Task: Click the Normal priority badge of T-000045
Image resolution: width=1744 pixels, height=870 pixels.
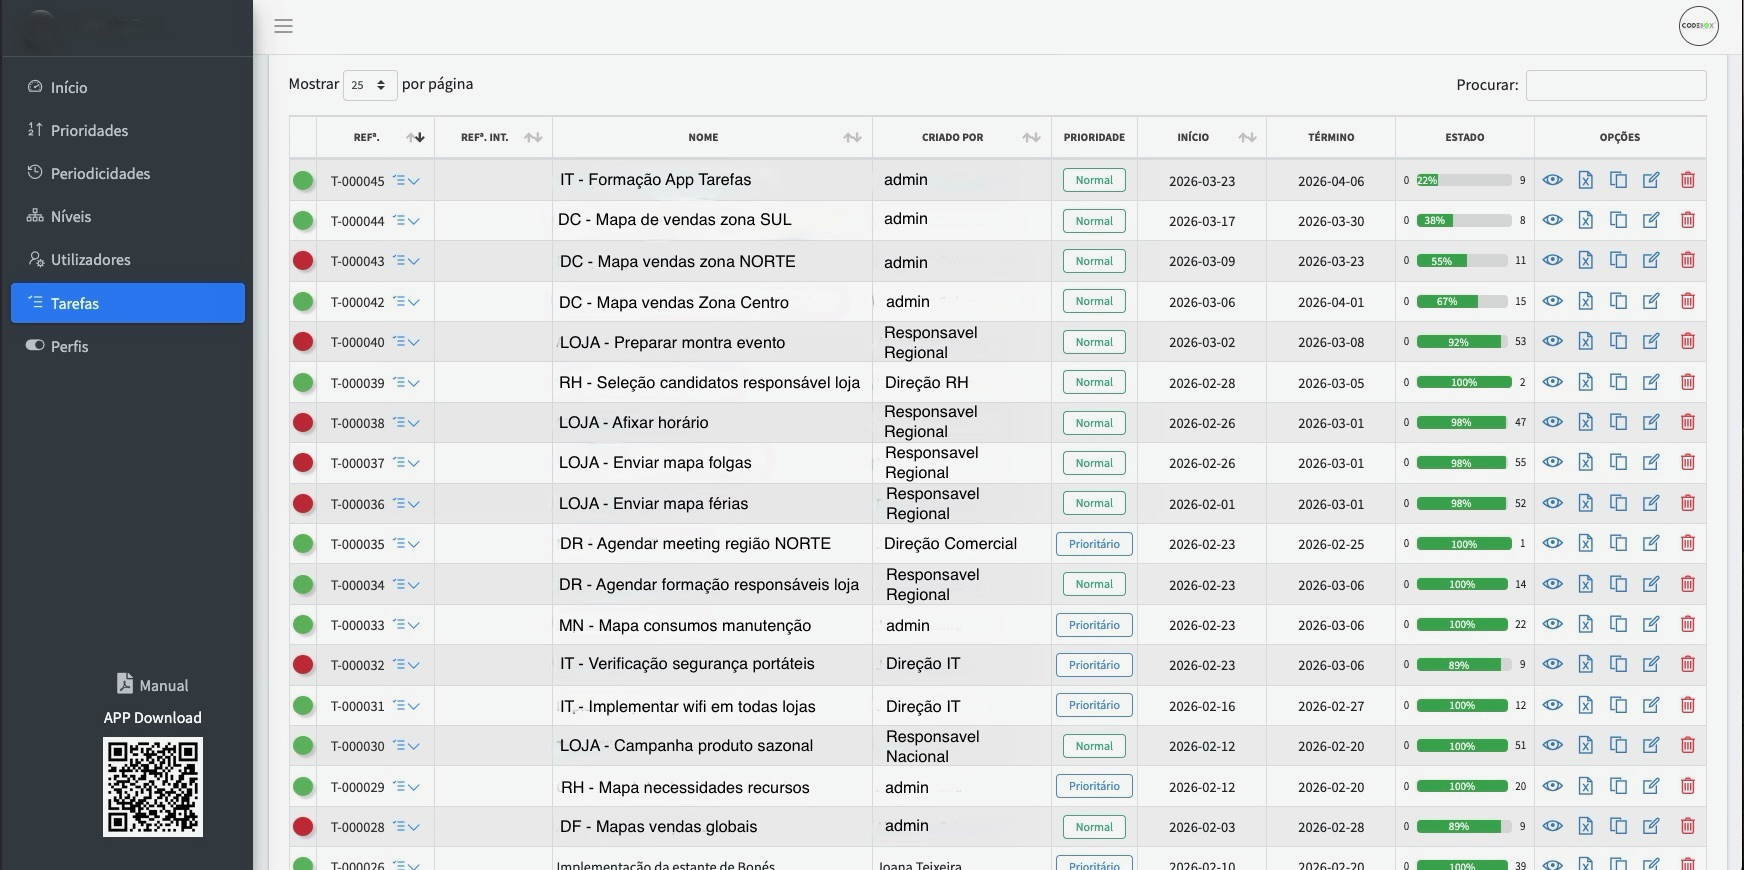Action: pos(1093,180)
